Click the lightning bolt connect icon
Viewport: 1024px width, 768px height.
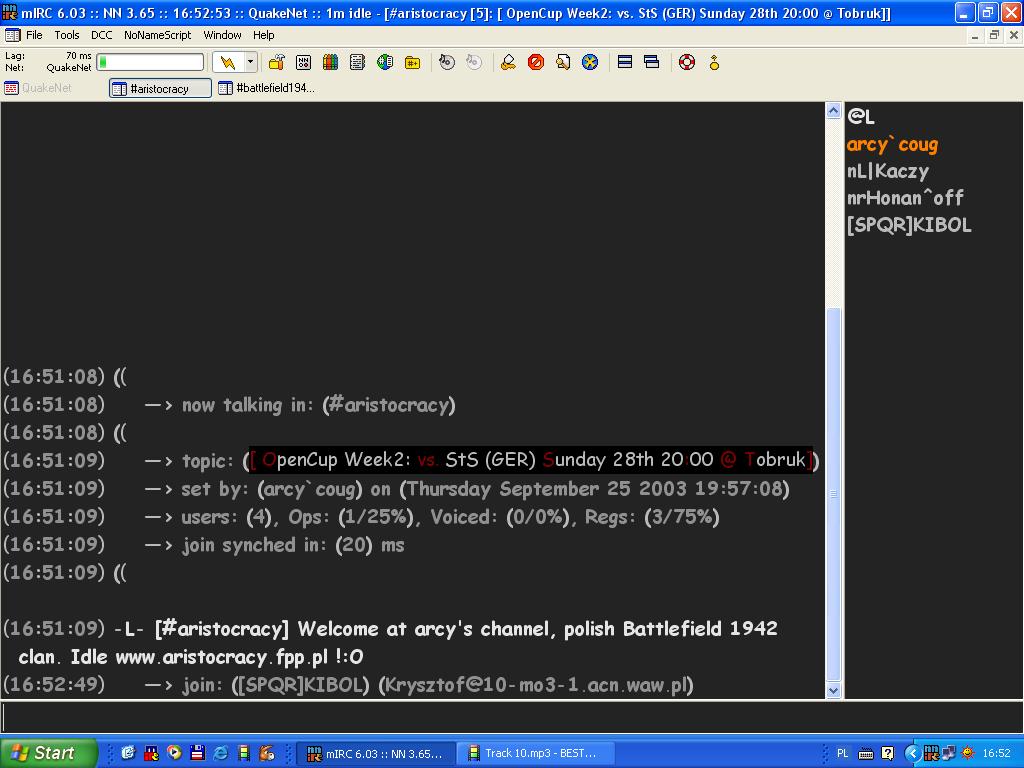coord(228,62)
